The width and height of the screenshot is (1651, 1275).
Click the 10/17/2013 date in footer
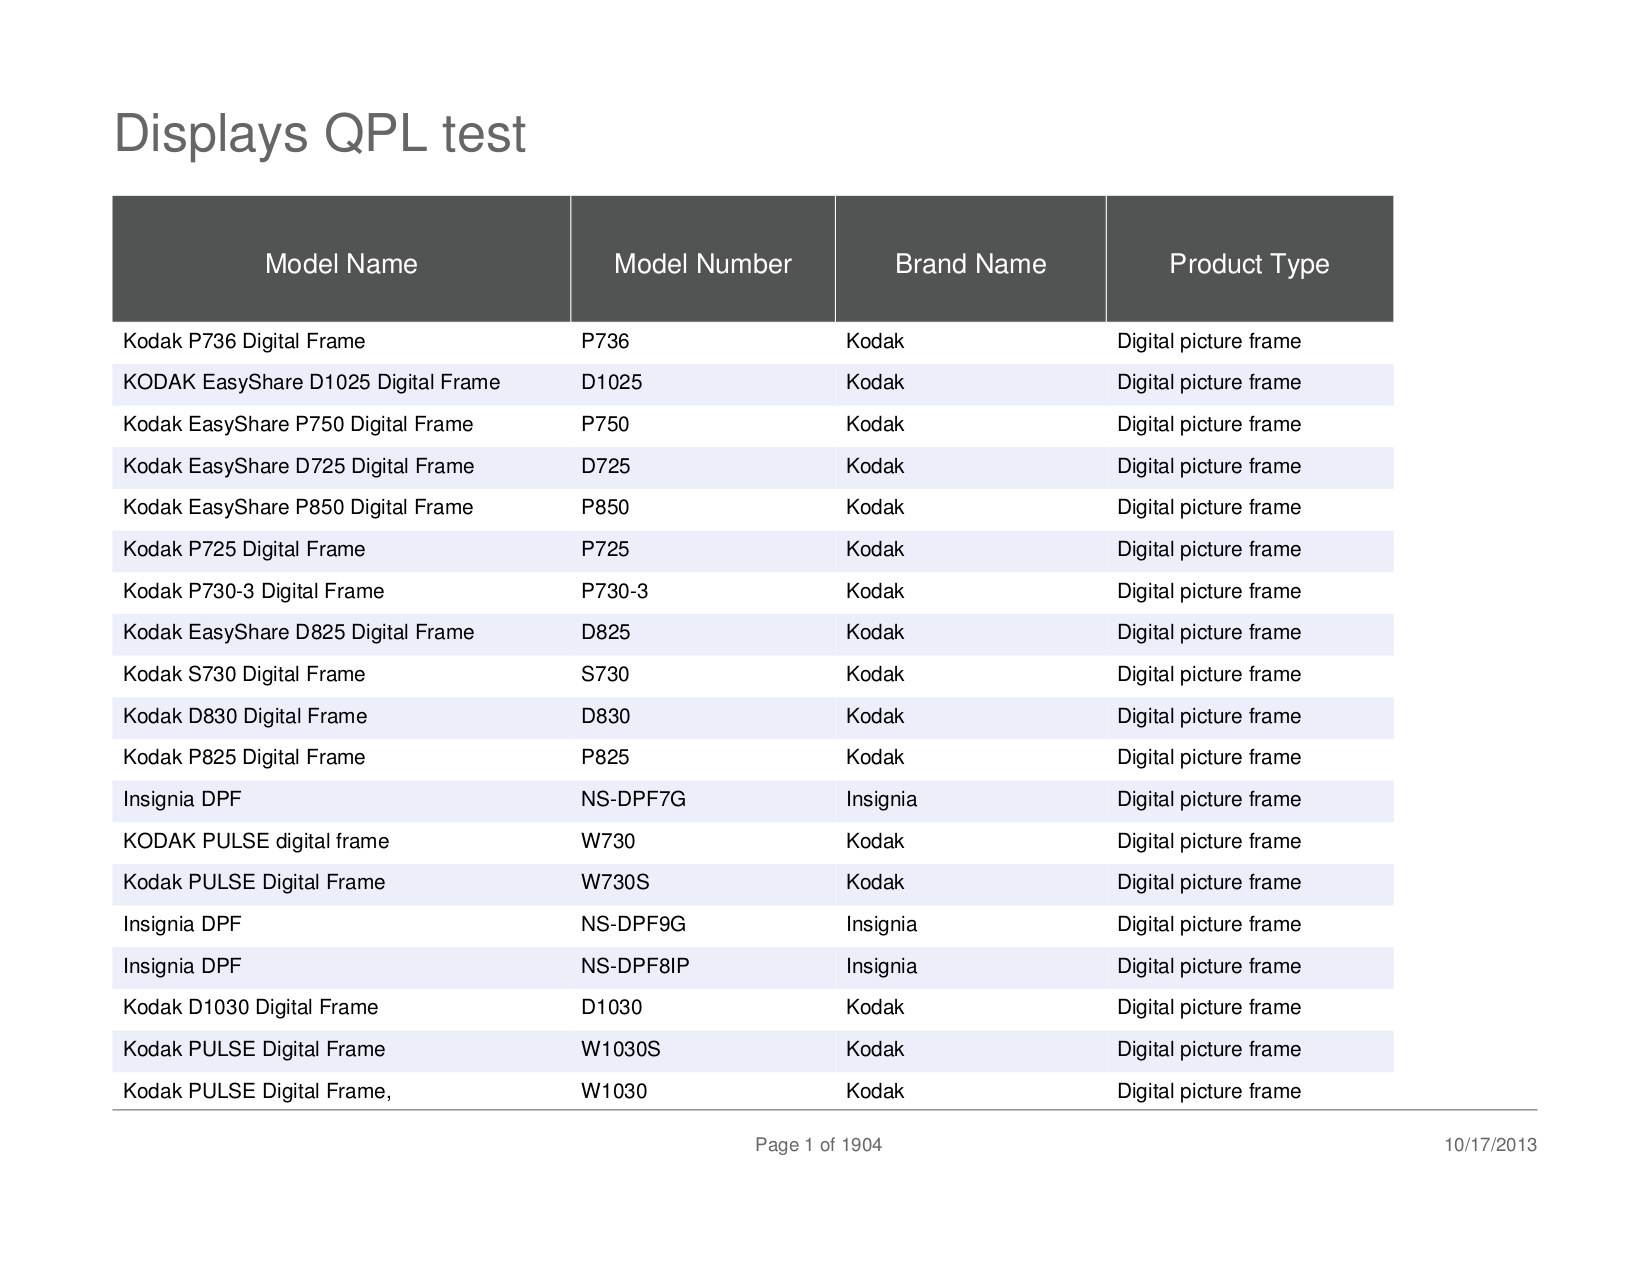pyautogui.click(x=1491, y=1145)
